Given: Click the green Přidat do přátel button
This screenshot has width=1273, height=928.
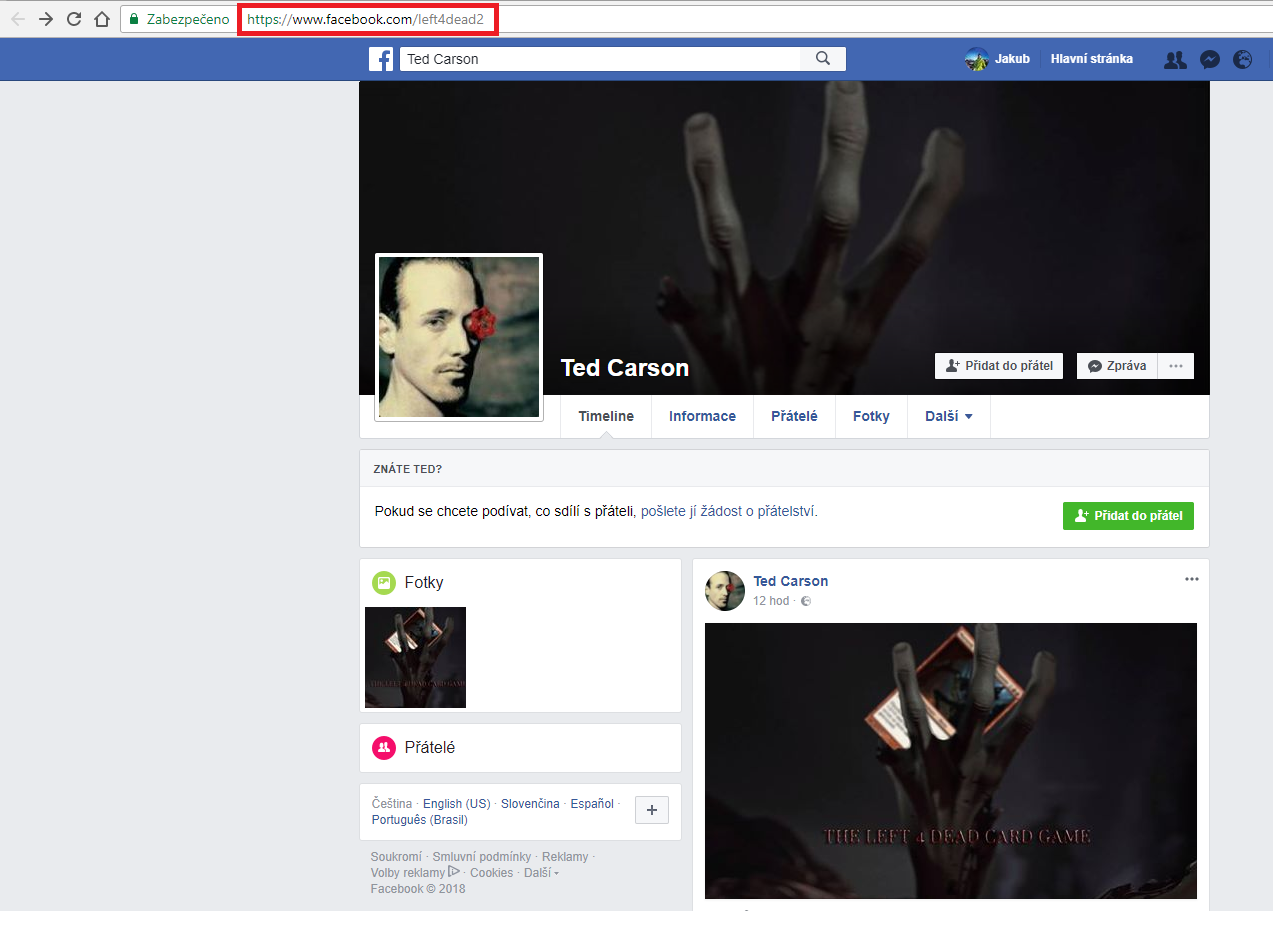Looking at the screenshot, I should (x=1128, y=515).
